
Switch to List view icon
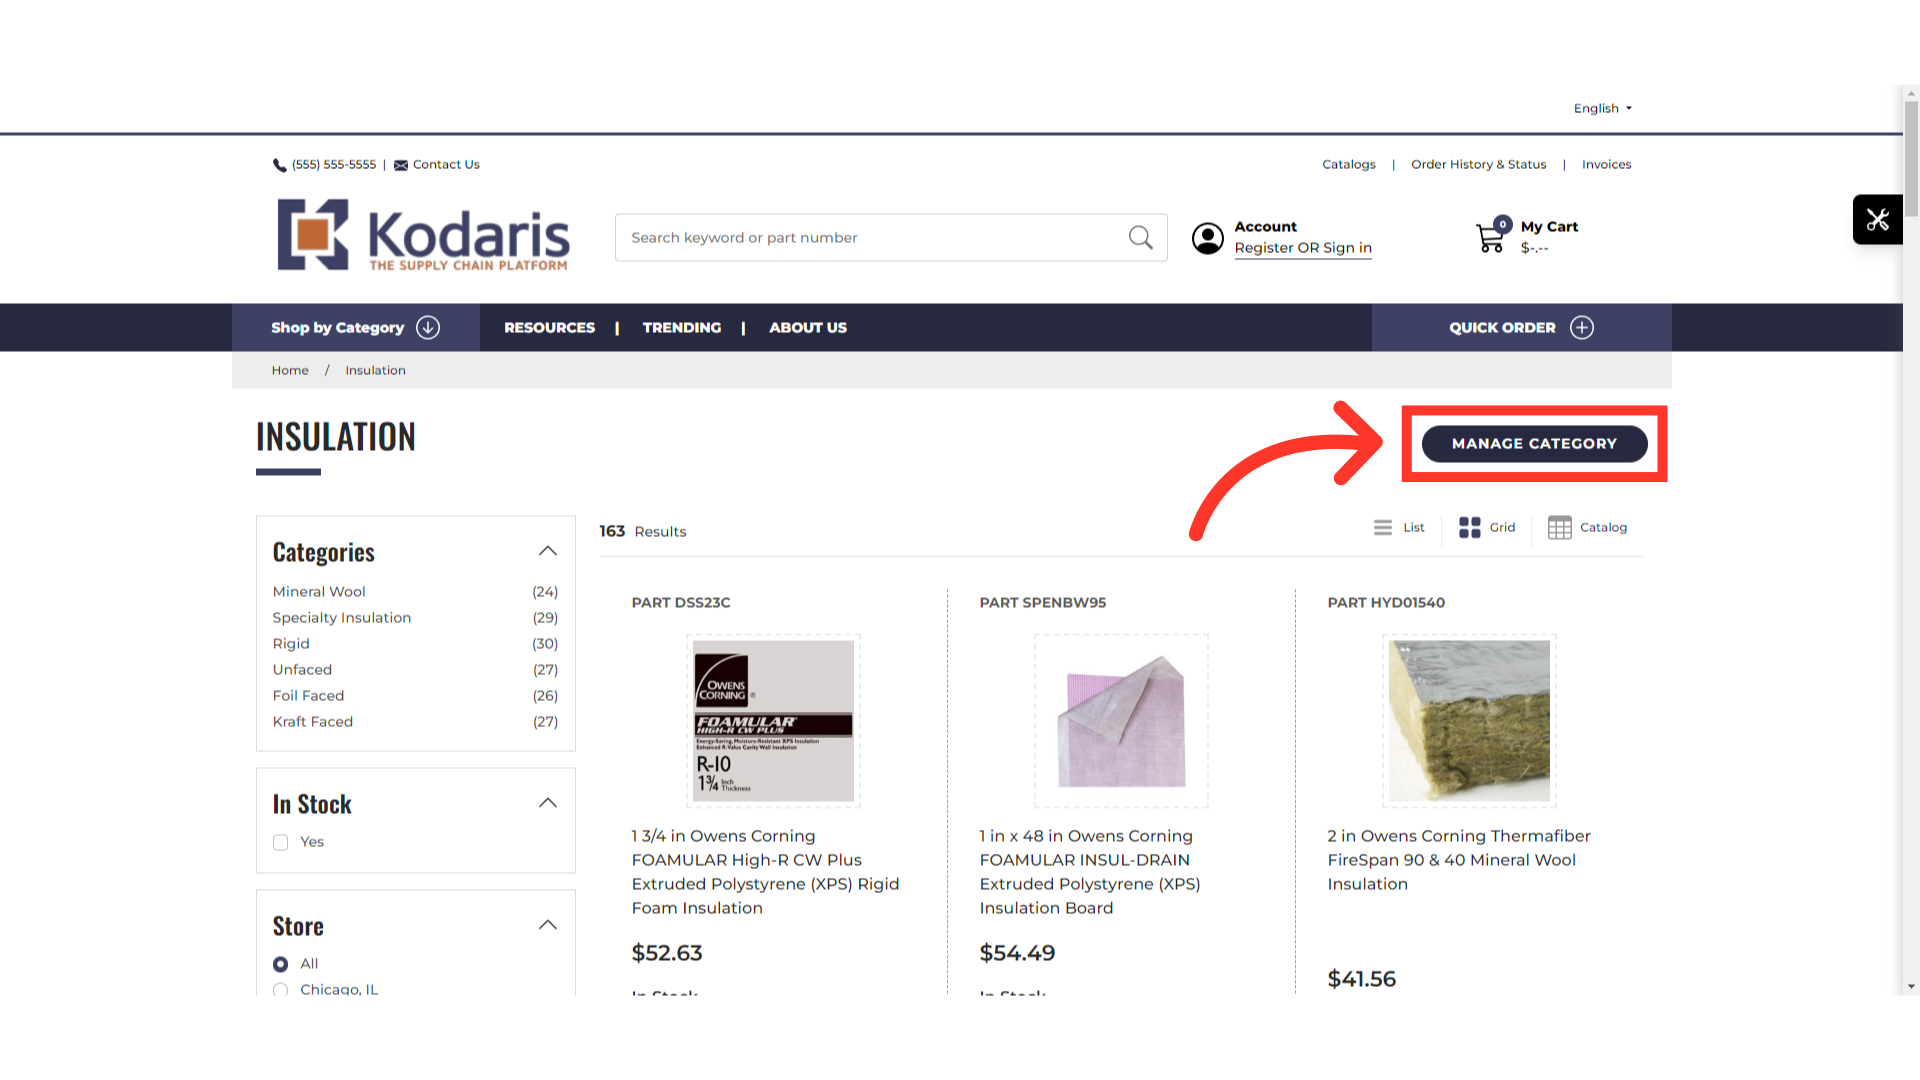1383,527
